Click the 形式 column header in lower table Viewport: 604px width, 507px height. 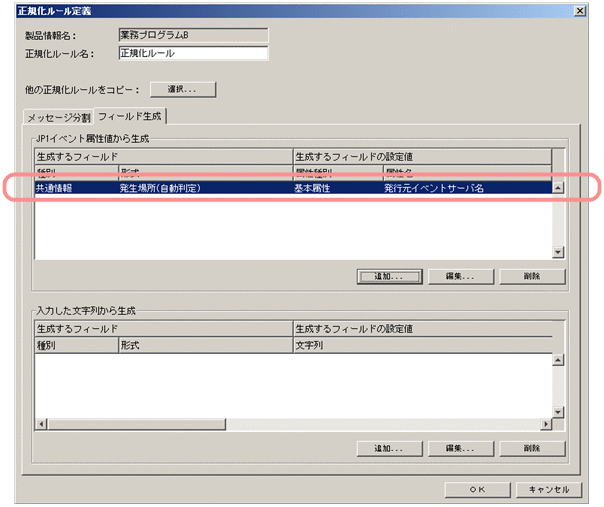[206, 345]
